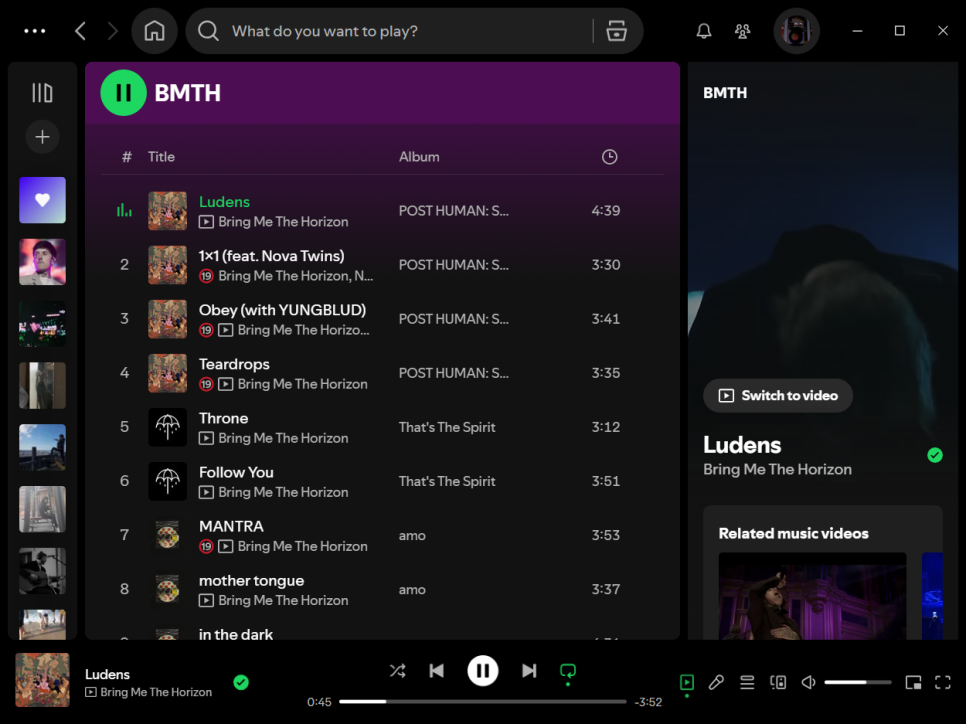Pause playback in the bottom bar
This screenshot has width=966, height=724.
point(482,670)
